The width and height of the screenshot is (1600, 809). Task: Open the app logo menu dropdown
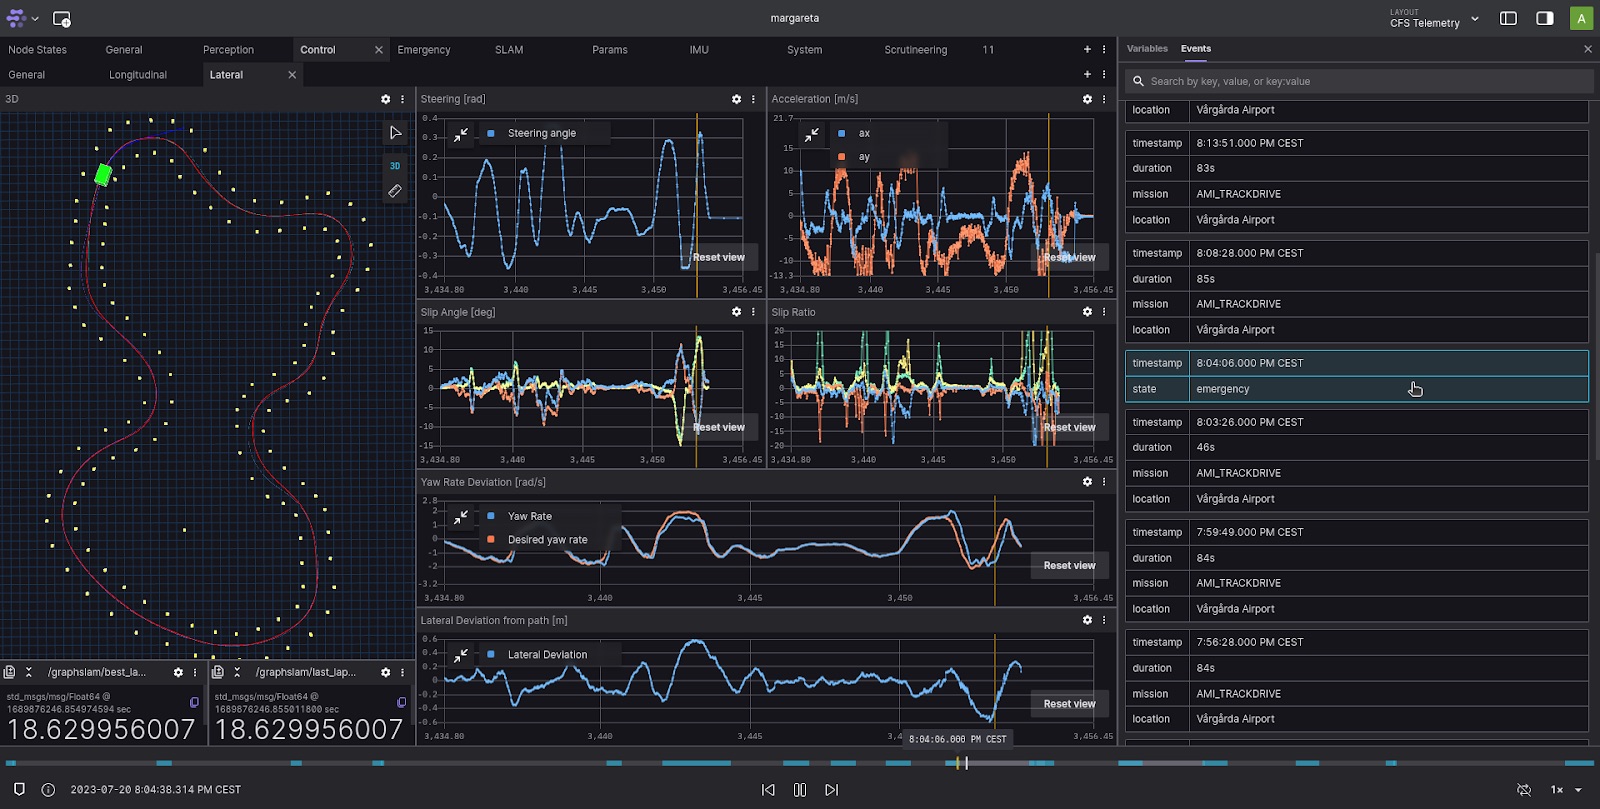click(22, 19)
